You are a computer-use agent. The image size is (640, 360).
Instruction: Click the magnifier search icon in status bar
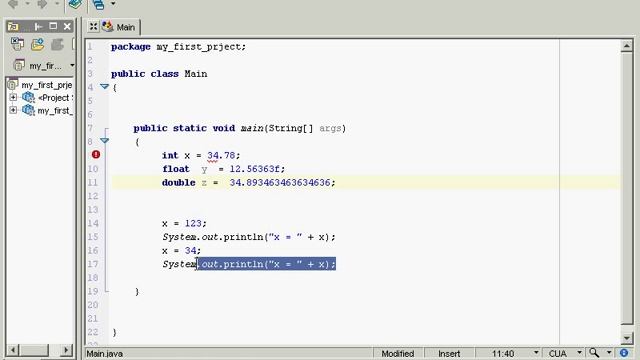(x=594, y=353)
